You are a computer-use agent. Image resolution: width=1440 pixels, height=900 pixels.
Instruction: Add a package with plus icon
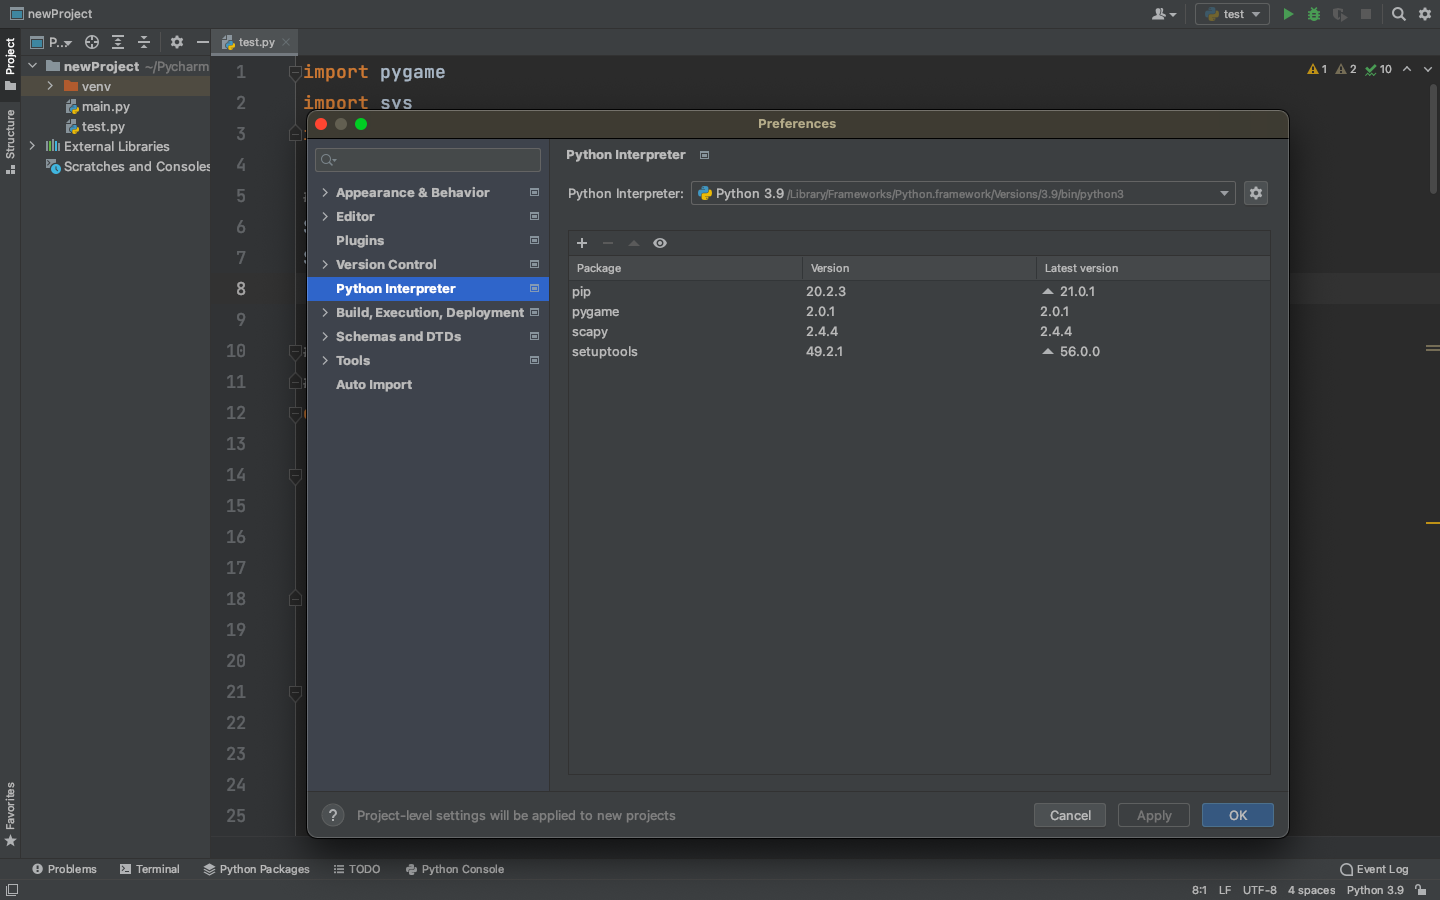[582, 243]
